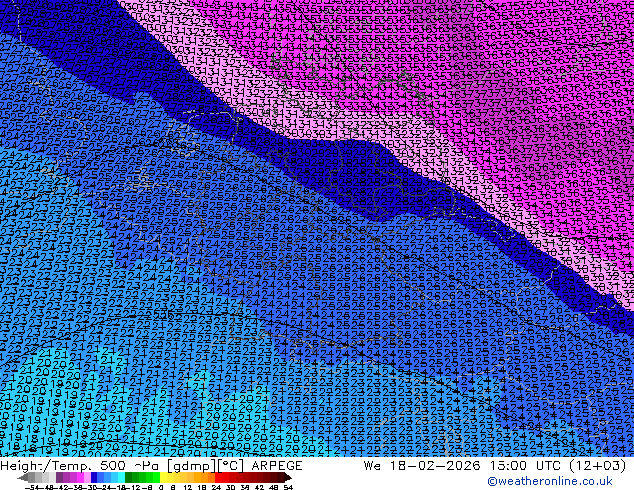
Task: Click the '54' legend maximum value
Action: (288, 488)
